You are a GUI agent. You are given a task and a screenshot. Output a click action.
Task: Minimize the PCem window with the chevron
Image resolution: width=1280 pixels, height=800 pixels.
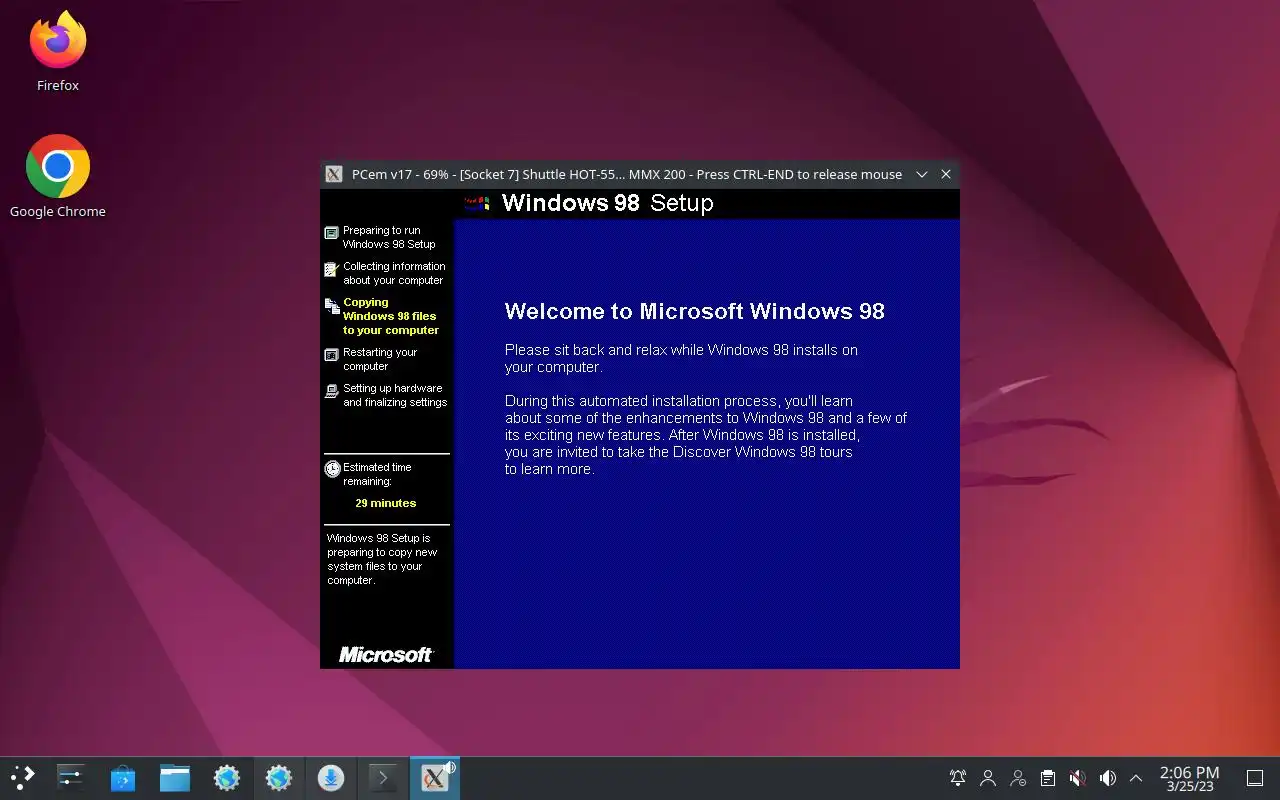[922, 174]
